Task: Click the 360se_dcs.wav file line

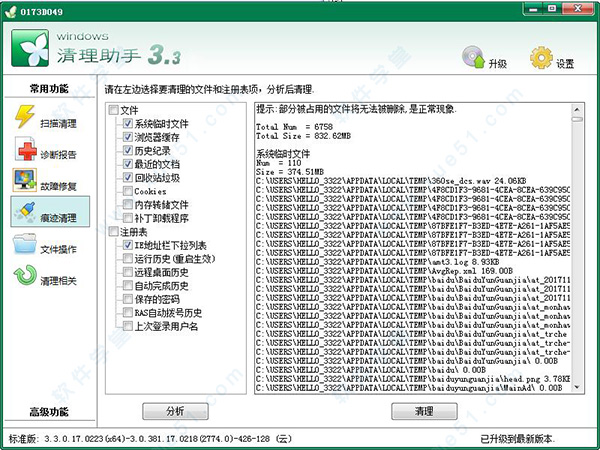Action: (x=391, y=181)
